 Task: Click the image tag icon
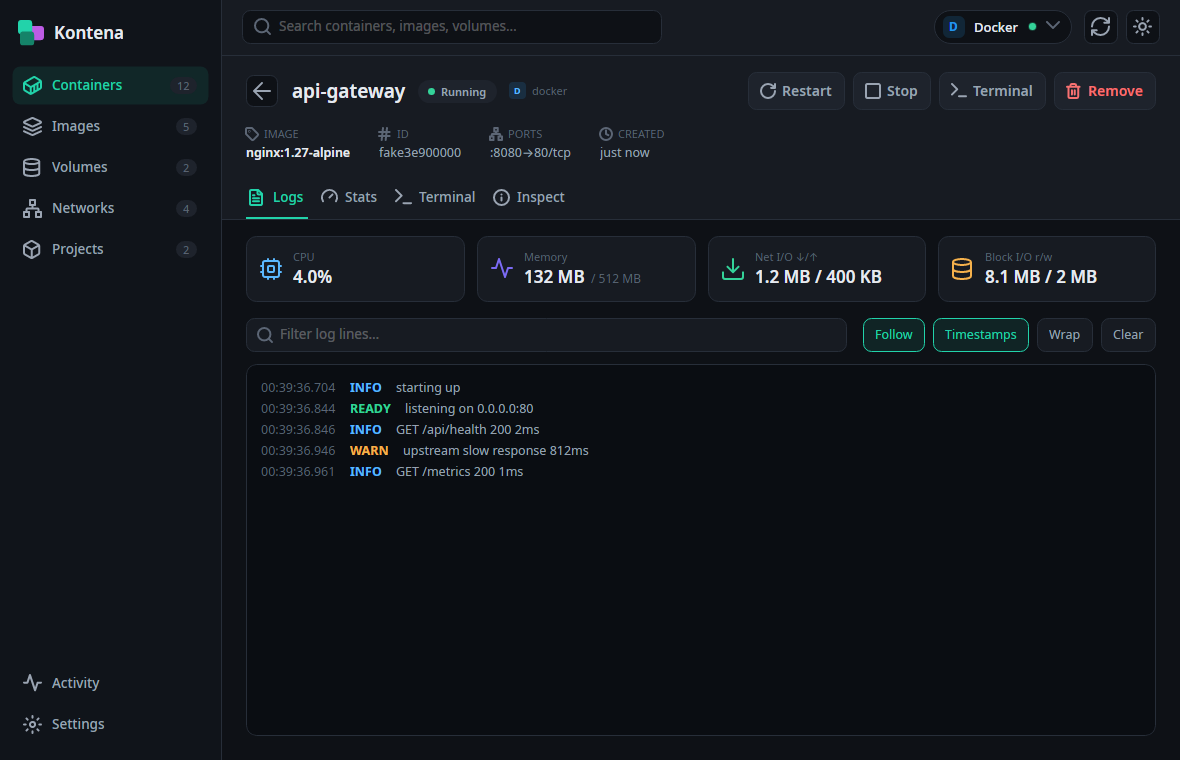[x=252, y=134]
